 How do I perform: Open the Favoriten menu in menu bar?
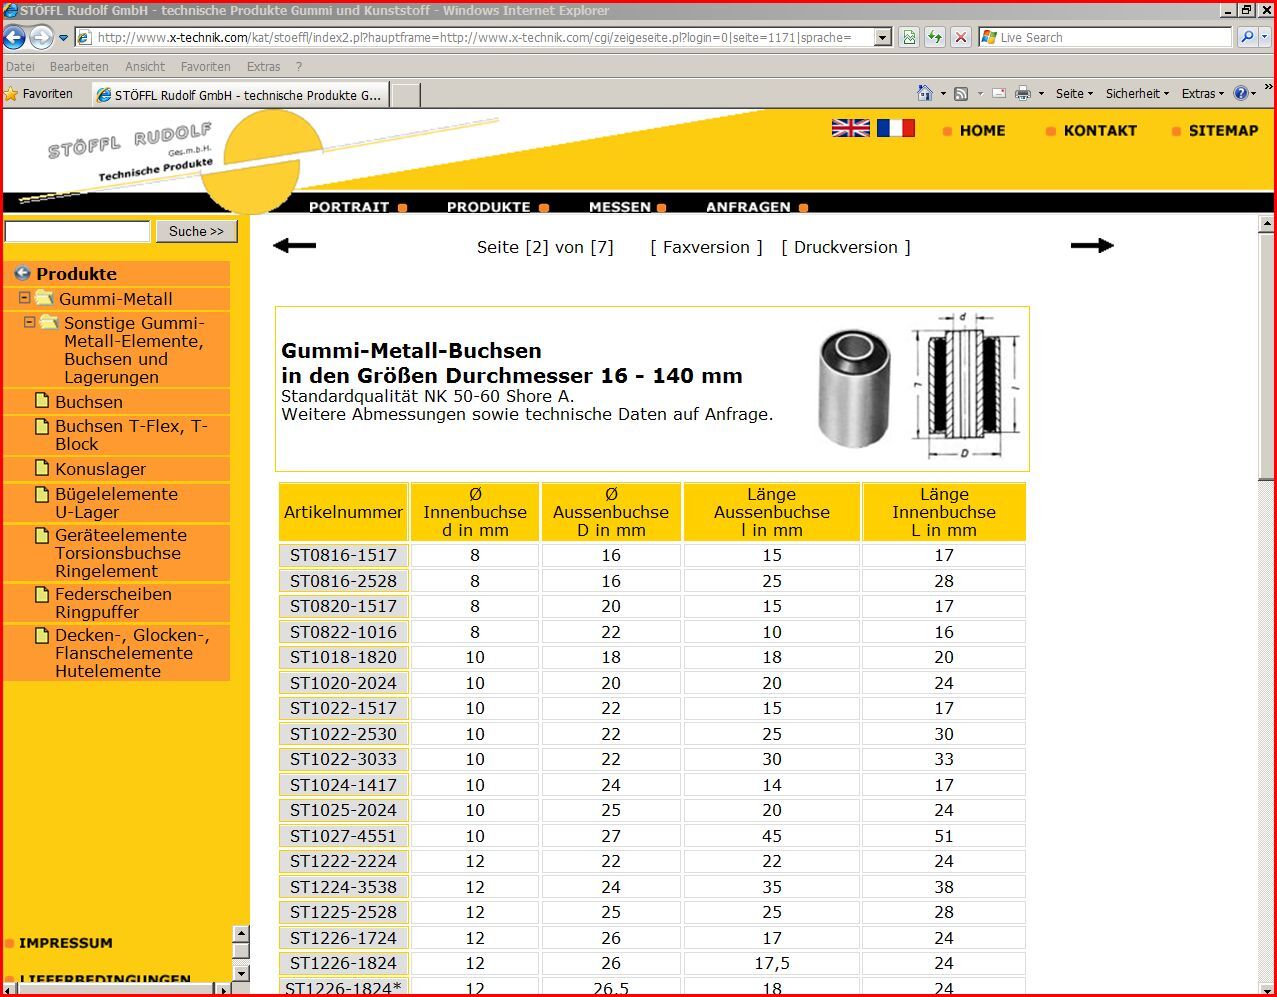[205, 66]
